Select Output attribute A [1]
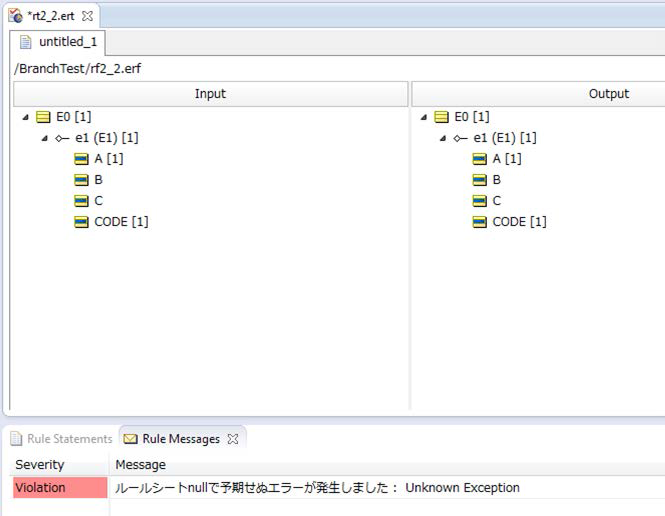The height and width of the screenshot is (516, 665). (507, 159)
